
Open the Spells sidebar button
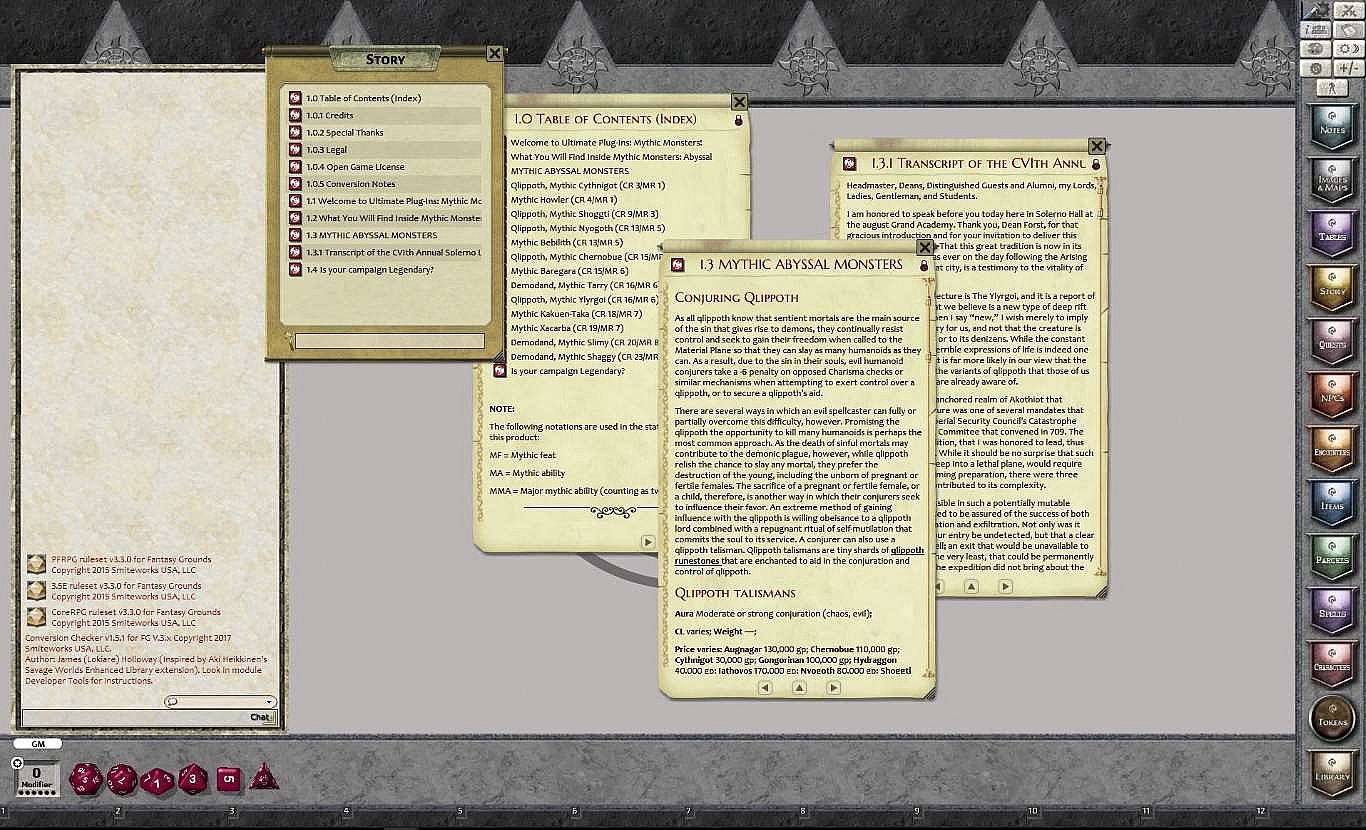[x=1332, y=612]
